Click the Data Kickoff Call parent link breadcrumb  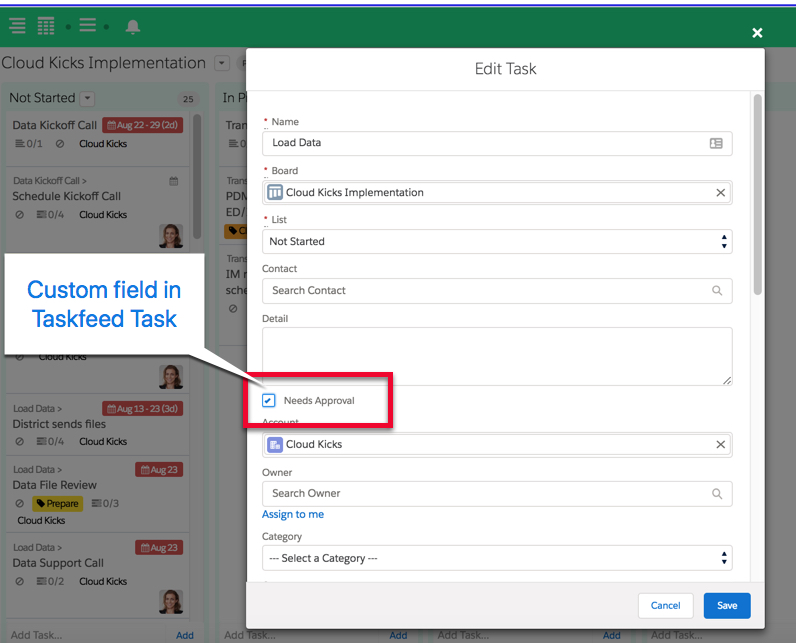(50, 181)
